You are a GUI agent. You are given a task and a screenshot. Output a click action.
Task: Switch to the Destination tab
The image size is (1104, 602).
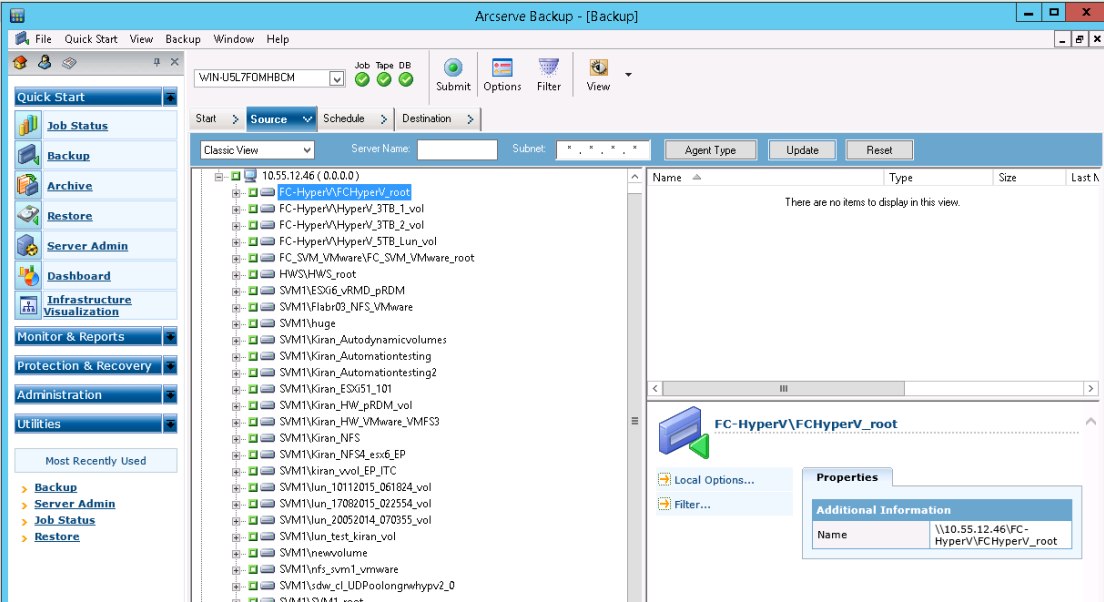437,118
